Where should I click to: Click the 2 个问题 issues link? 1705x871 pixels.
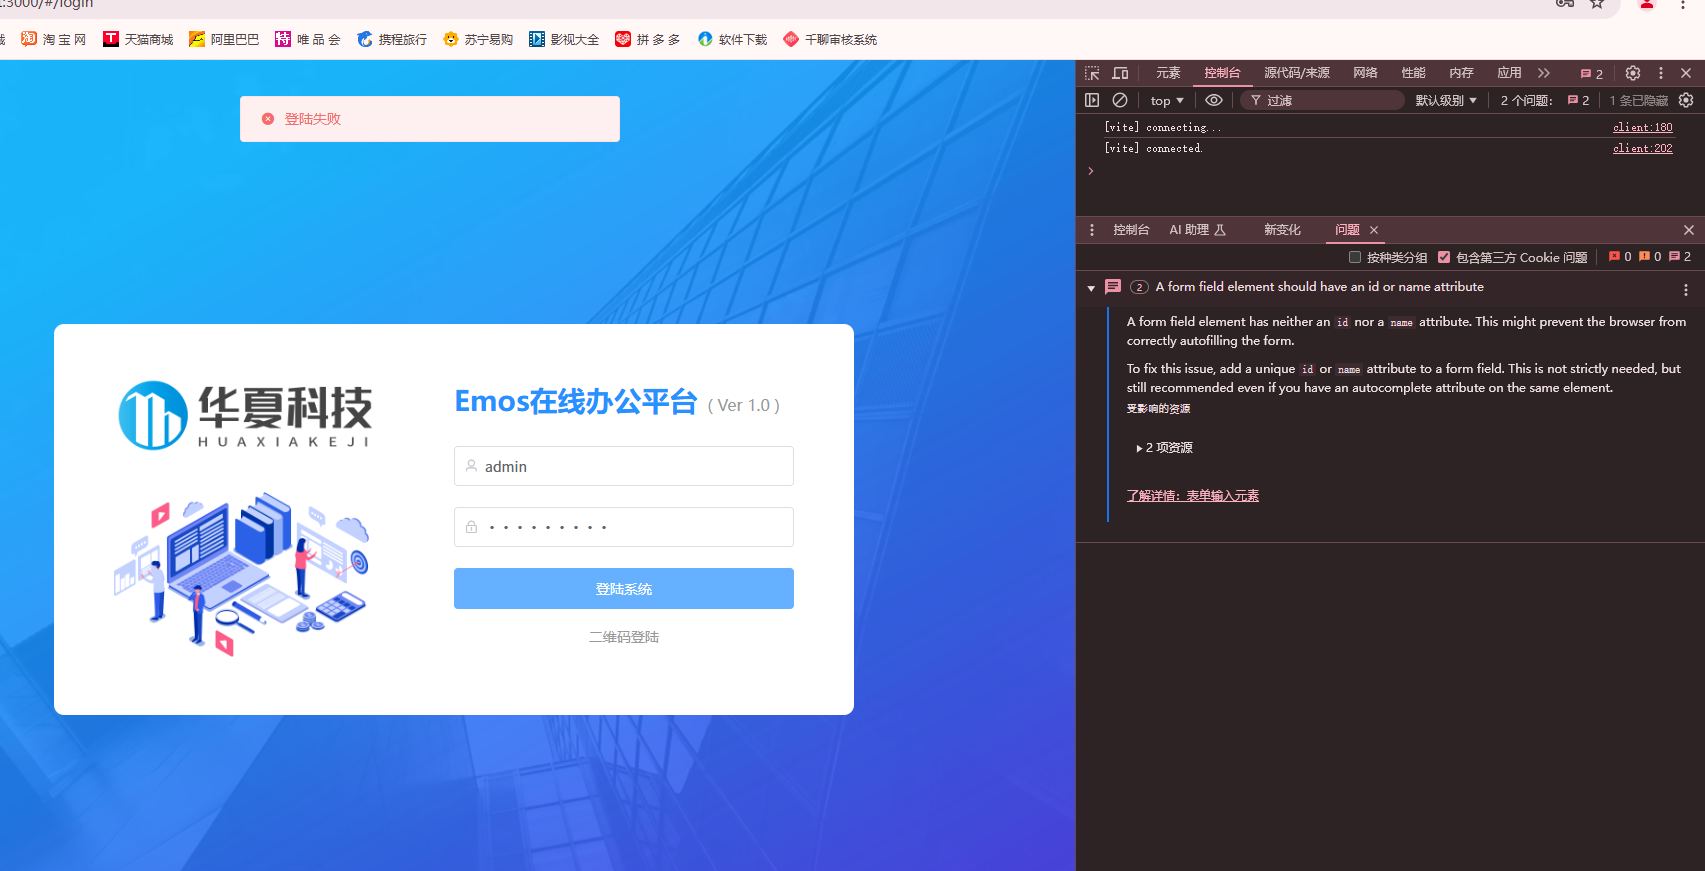(x=1545, y=100)
